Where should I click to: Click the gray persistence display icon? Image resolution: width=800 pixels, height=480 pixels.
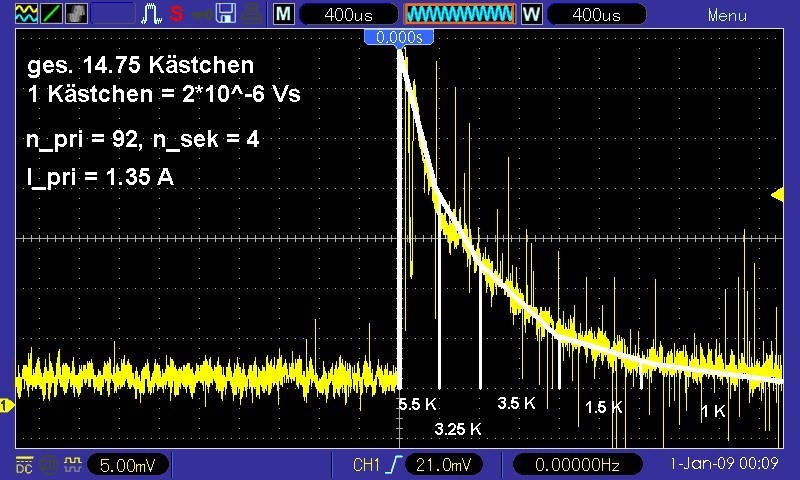(x=77, y=14)
